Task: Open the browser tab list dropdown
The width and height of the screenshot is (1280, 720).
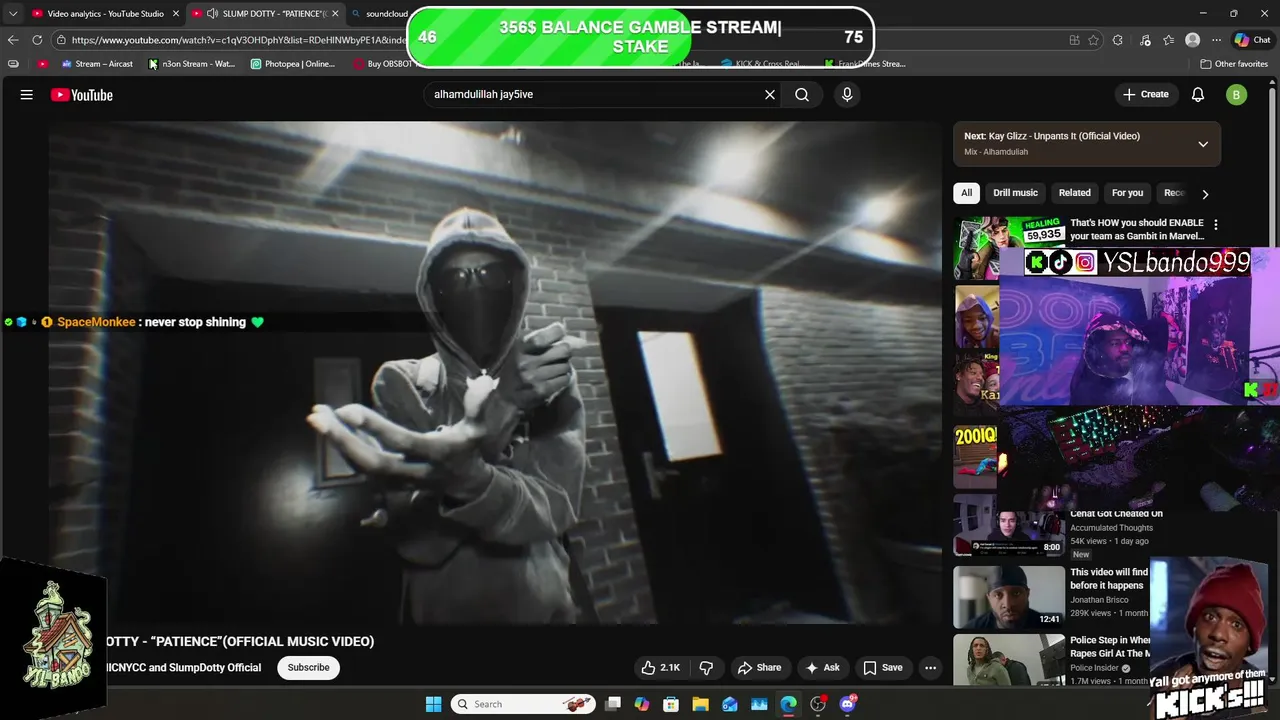Action: point(13,14)
